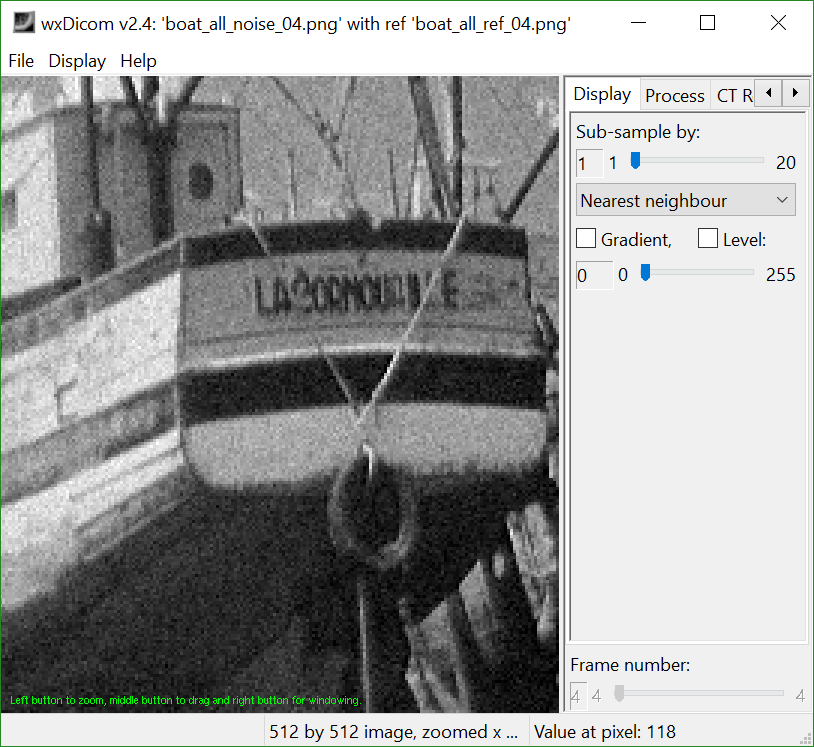The image size is (814, 747).
Task: Open the Display menu
Action: click(x=77, y=61)
